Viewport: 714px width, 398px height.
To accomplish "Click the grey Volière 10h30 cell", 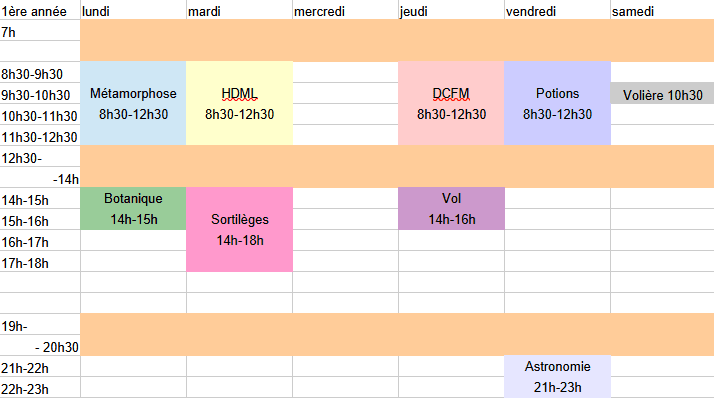I will (663, 93).
